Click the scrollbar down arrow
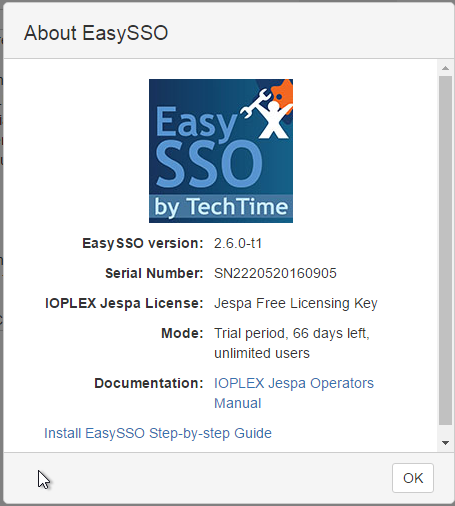This screenshot has height=506, width=455. 445,443
